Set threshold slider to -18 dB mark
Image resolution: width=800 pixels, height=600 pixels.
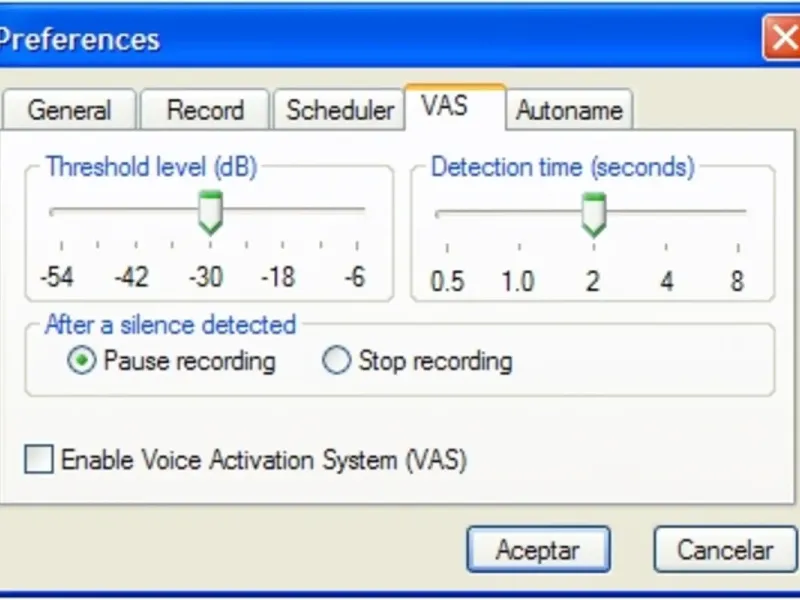click(x=283, y=210)
